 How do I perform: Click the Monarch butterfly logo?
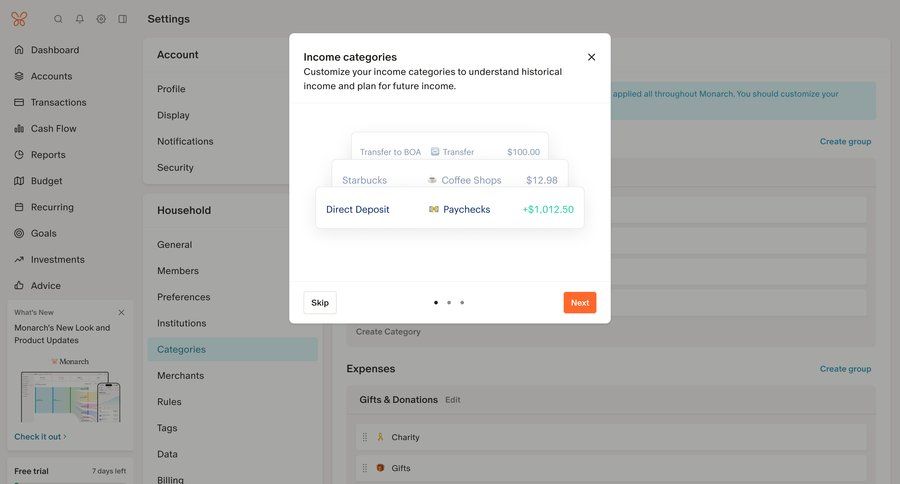click(x=19, y=19)
